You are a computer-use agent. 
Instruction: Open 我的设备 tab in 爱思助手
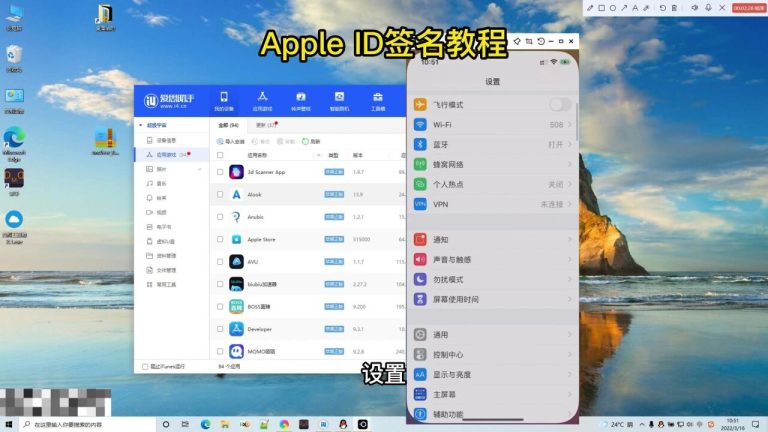224,101
